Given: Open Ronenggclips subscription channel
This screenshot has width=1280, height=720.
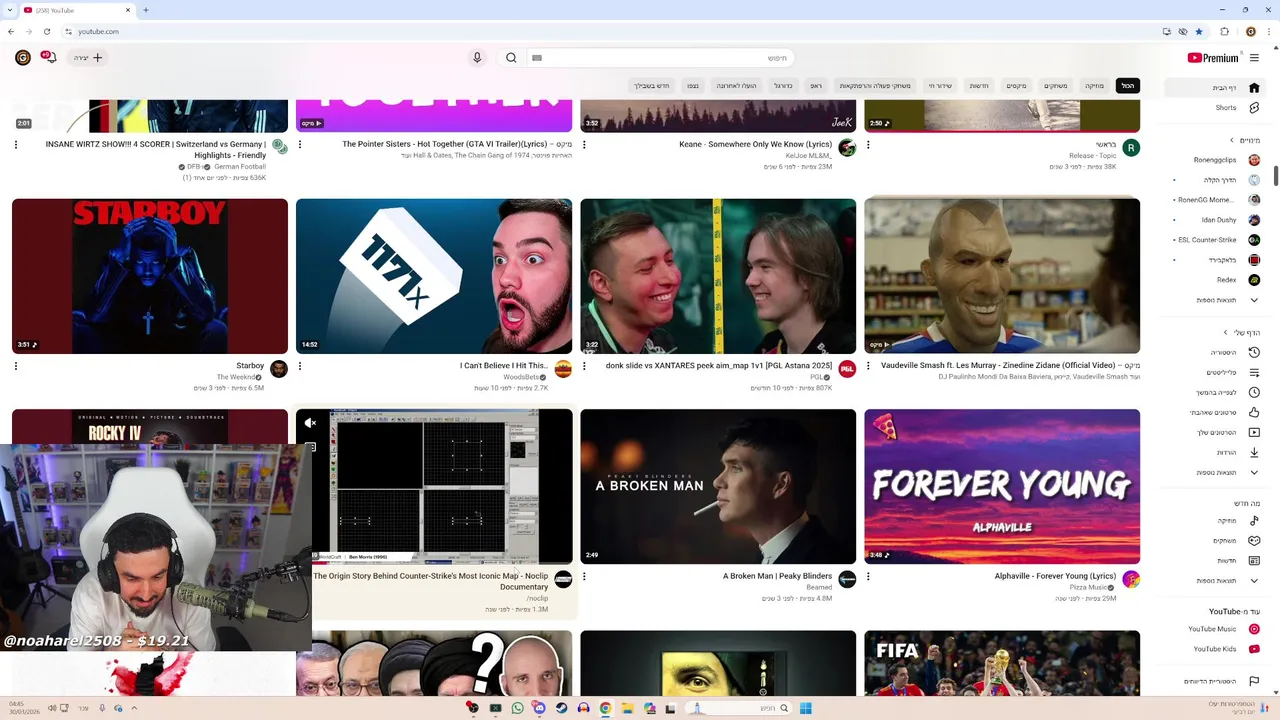Looking at the screenshot, I should click(1215, 160).
